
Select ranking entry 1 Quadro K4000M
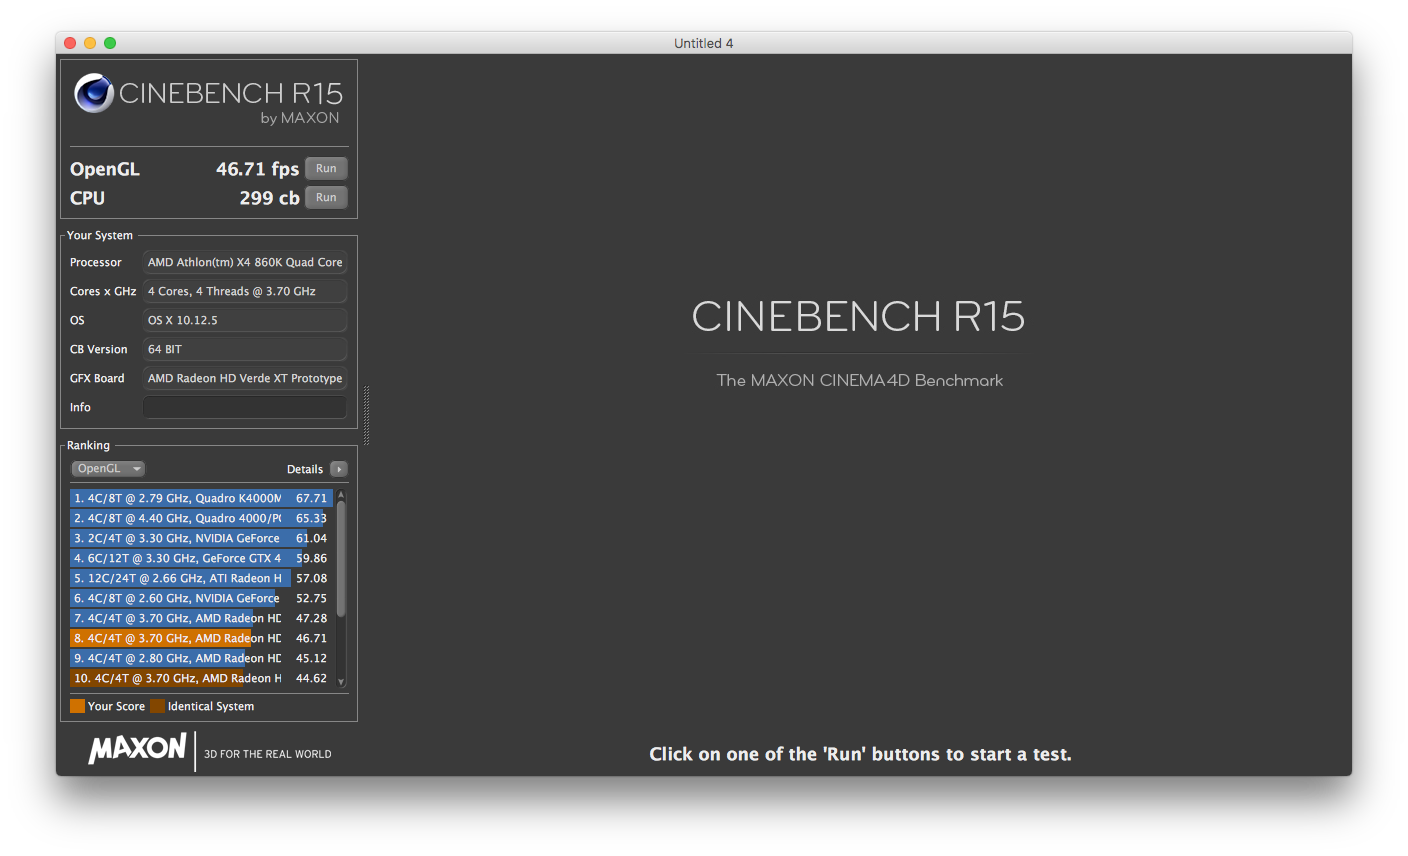pyautogui.click(x=200, y=498)
